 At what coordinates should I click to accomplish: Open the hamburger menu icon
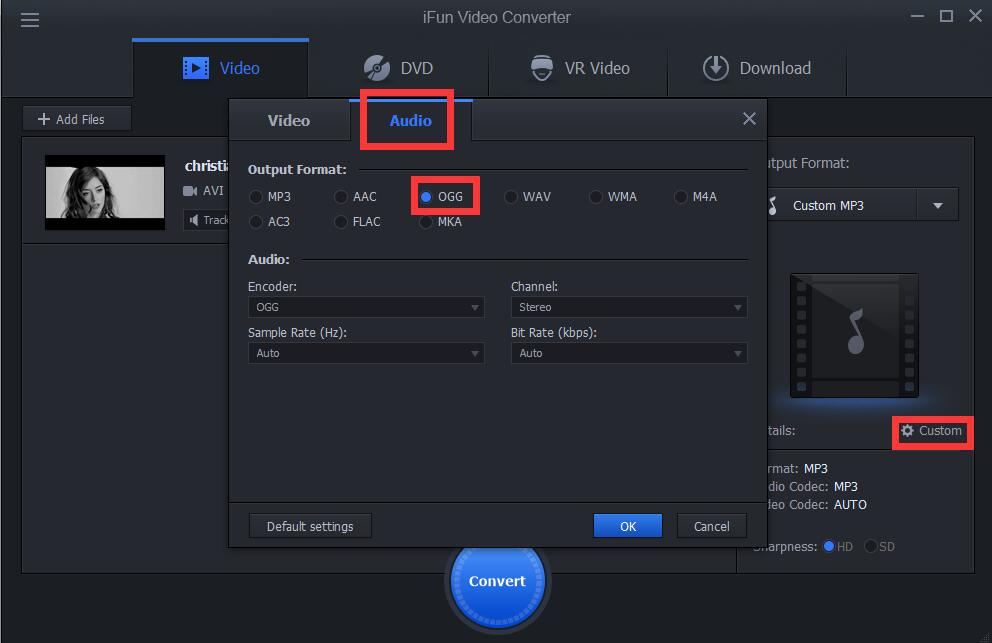pos(30,20)
